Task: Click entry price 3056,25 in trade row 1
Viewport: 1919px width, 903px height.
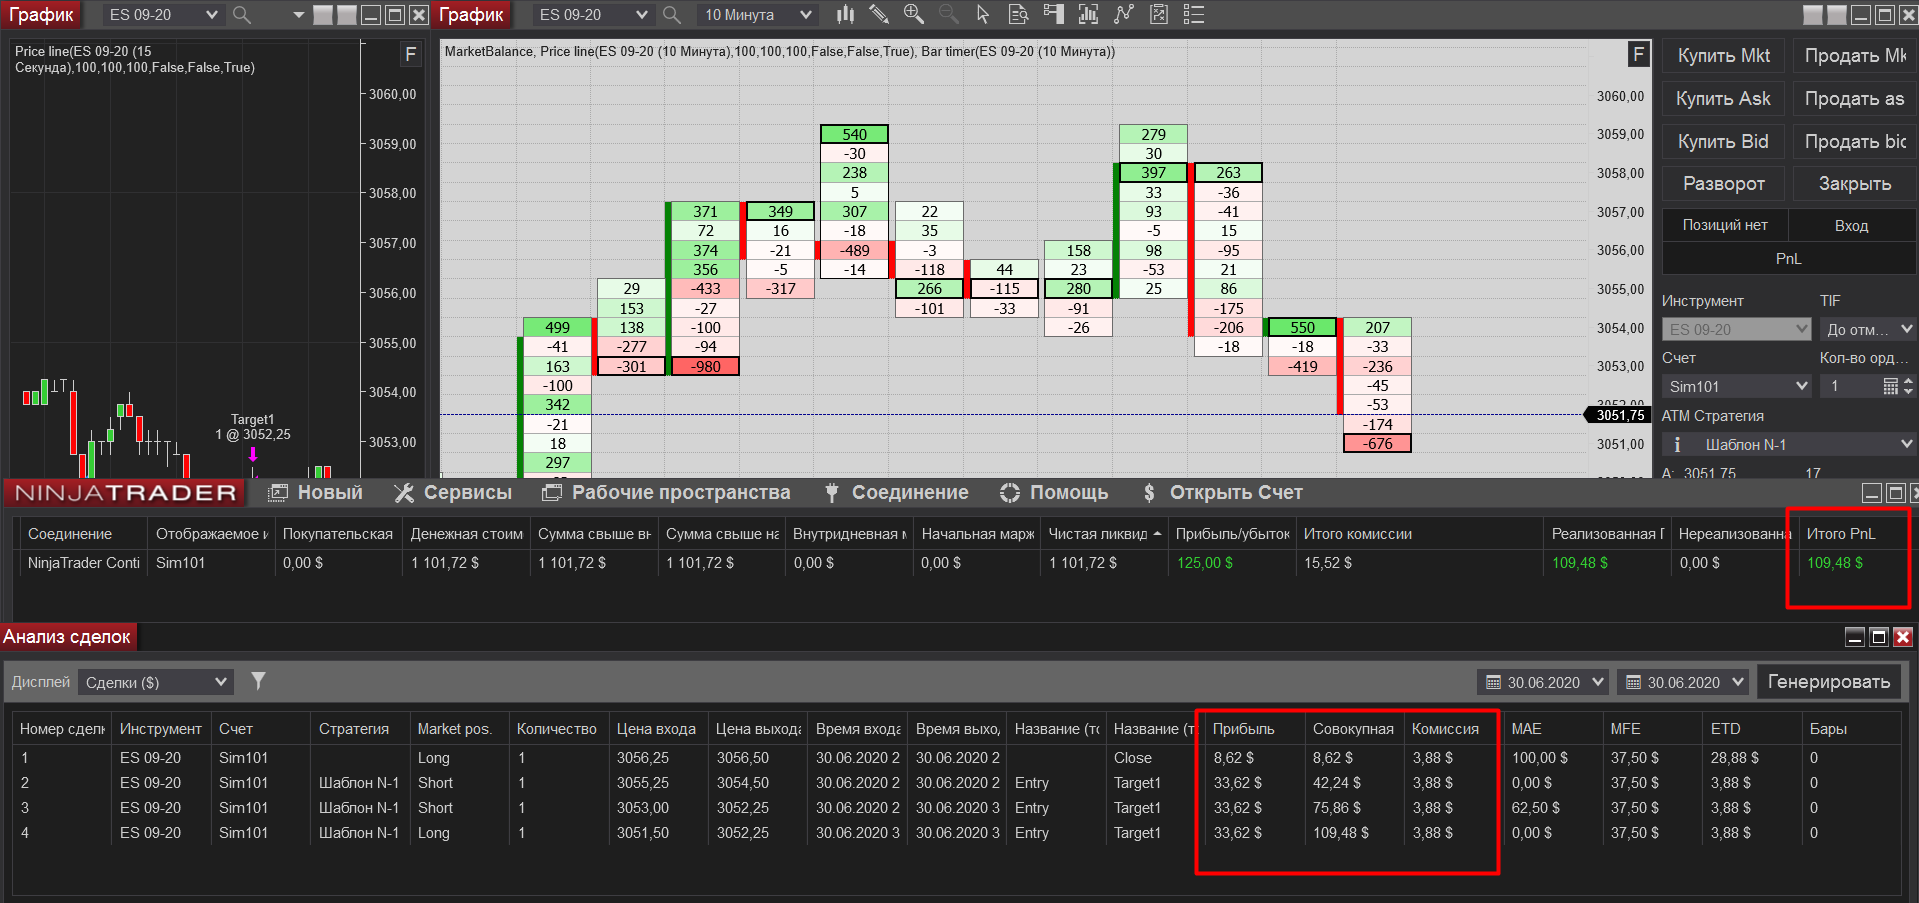Action: 643,758
